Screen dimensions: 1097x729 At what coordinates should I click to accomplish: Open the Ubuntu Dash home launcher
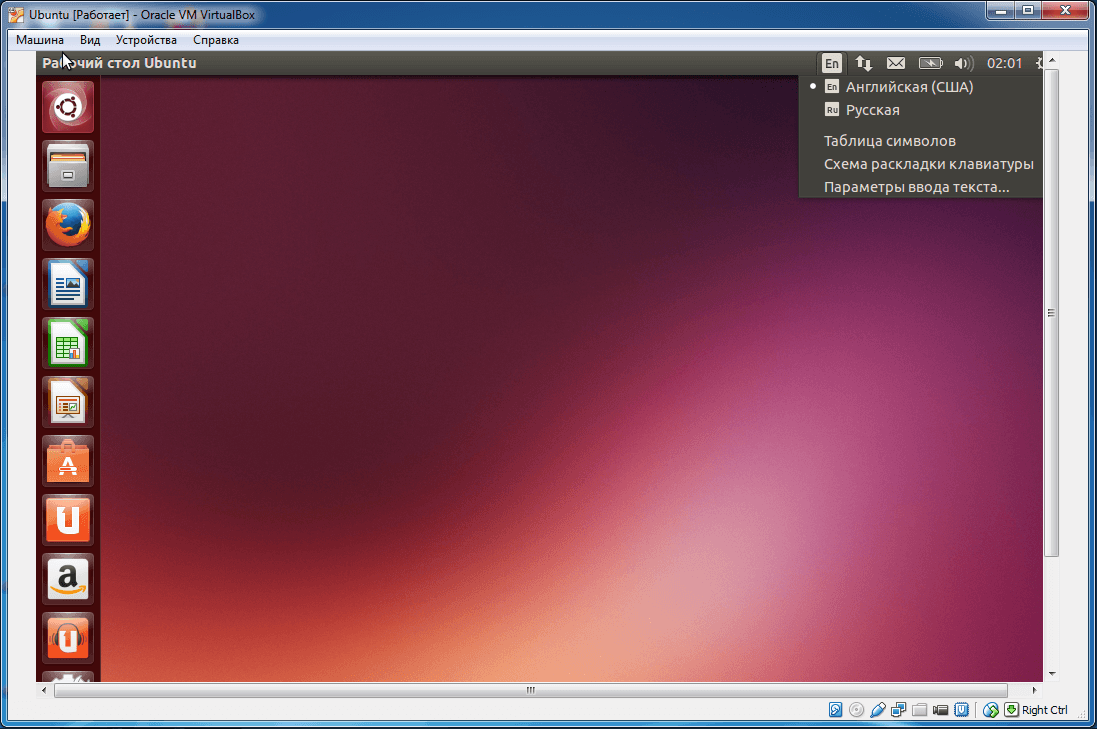click(x=68, y=107)
